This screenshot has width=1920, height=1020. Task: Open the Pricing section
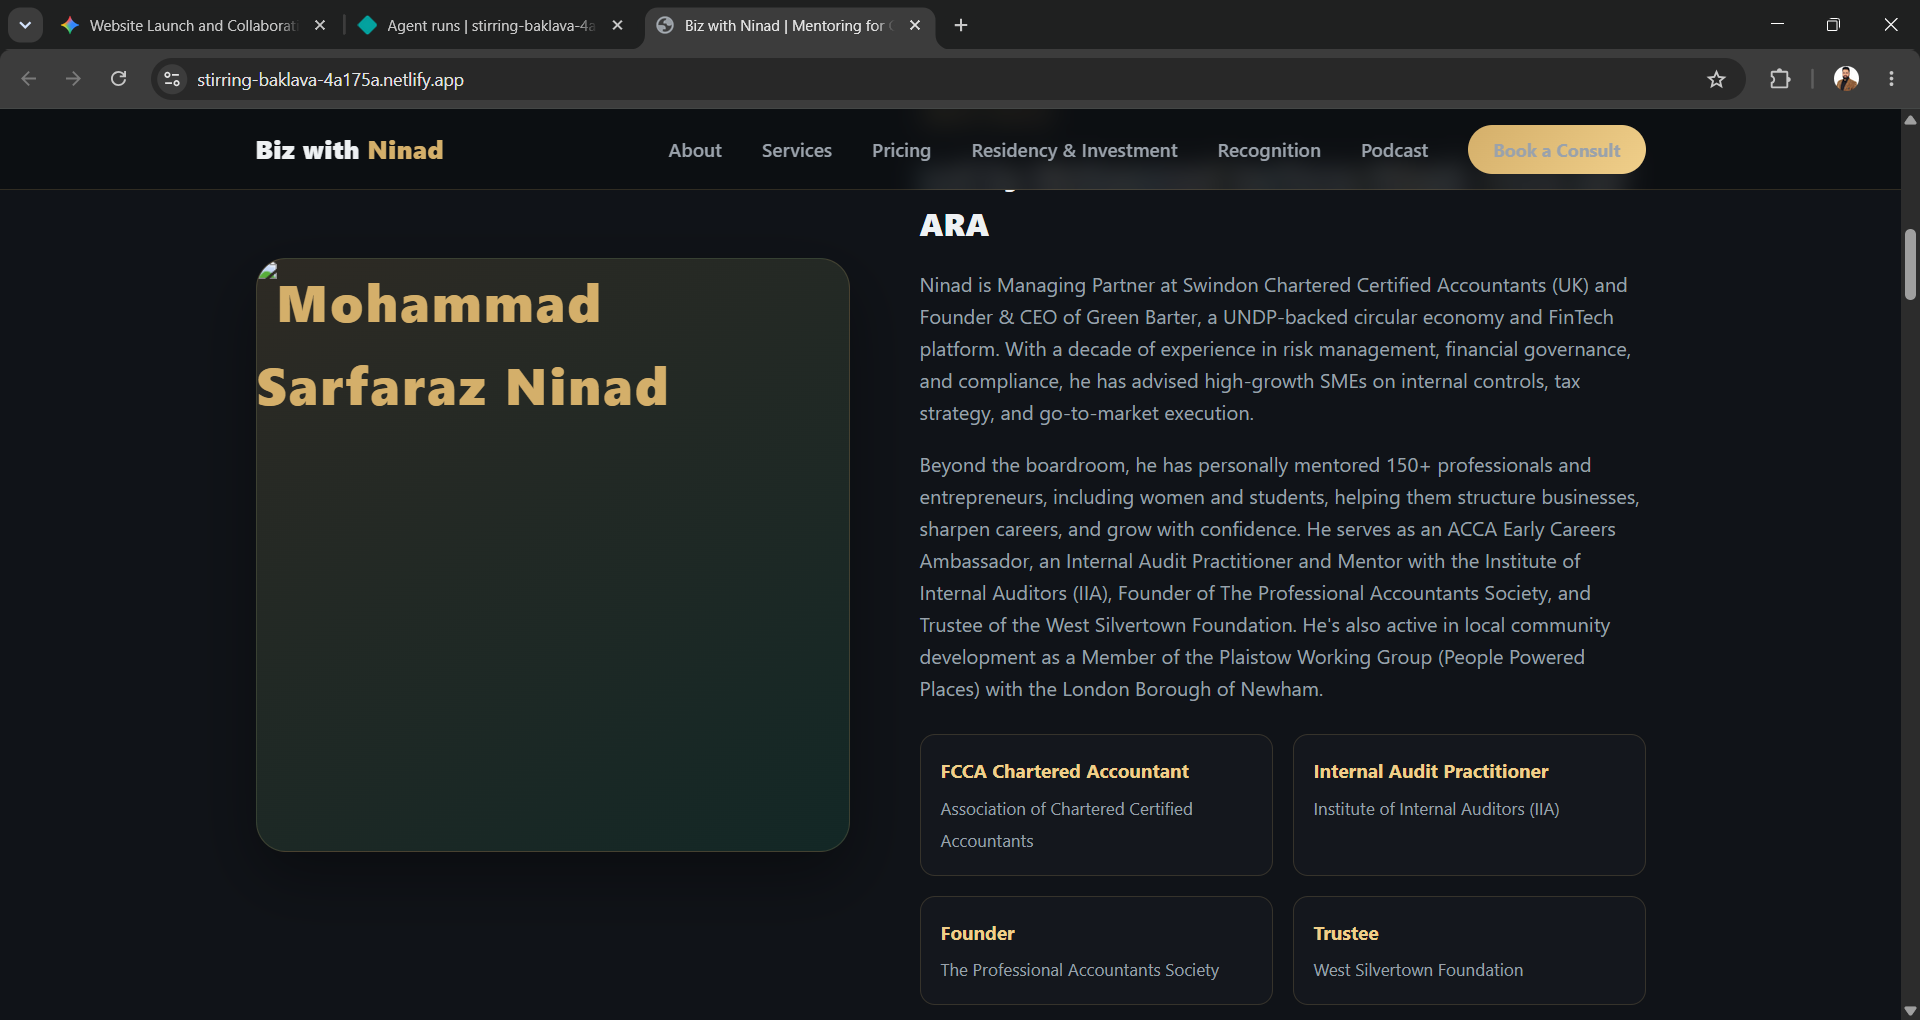[901, 150]
